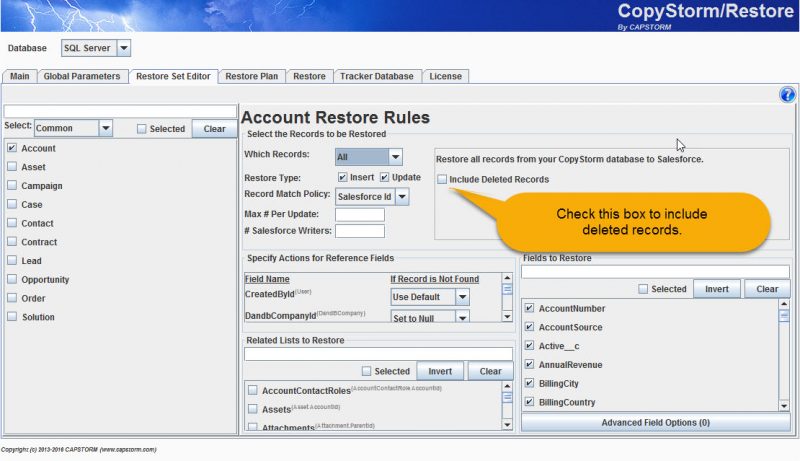800x461 pixels.
Task: Switch to the Main tab
Action: 19,76
